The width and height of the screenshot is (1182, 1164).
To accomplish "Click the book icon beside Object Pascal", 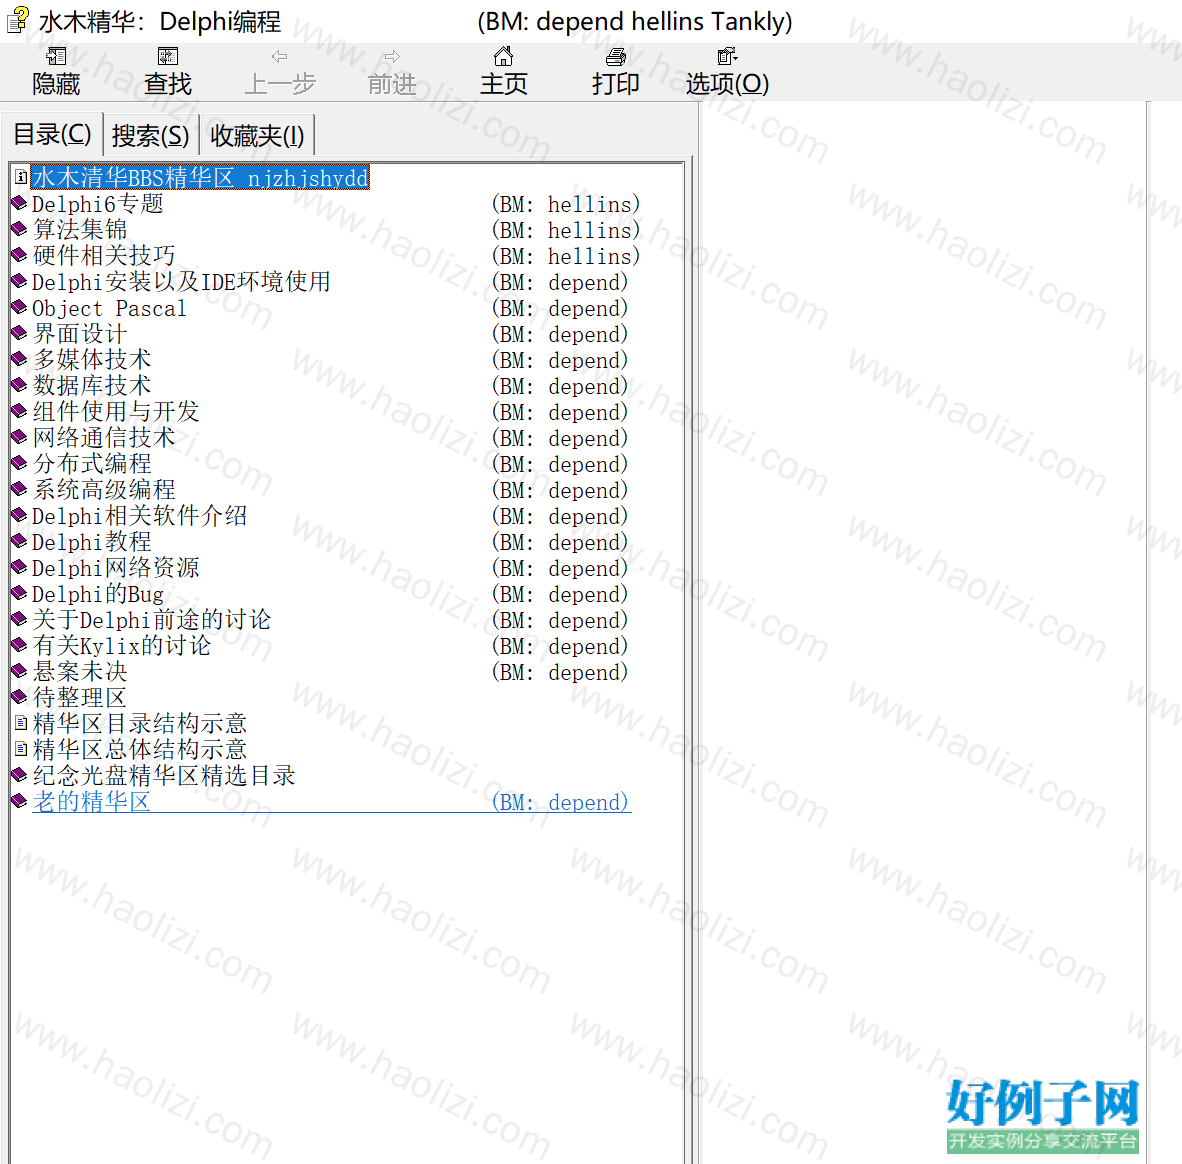I will click(x=20, y=307).
